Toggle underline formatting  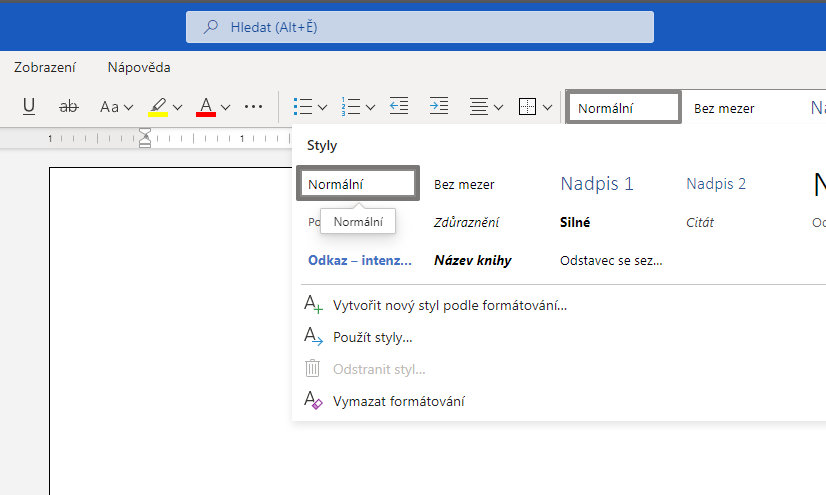tap(29, 106)
